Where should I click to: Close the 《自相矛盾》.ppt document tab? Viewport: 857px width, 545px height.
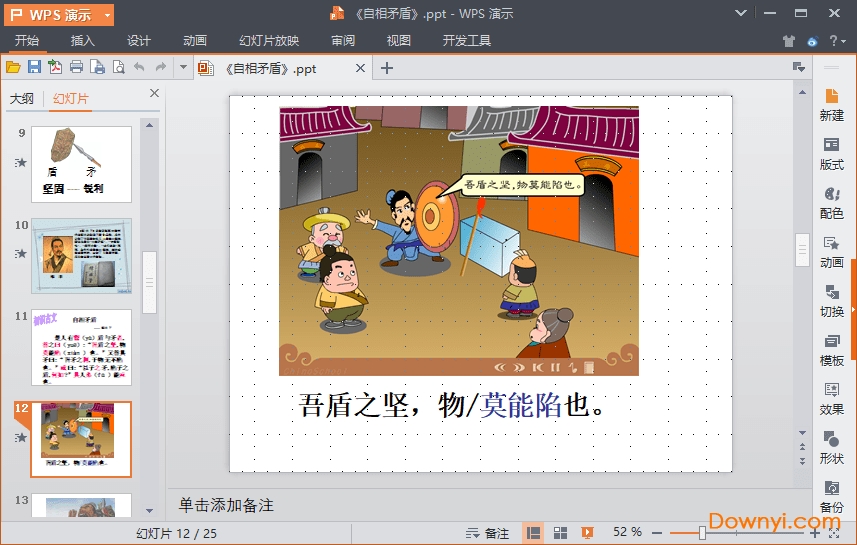(360, 68)
